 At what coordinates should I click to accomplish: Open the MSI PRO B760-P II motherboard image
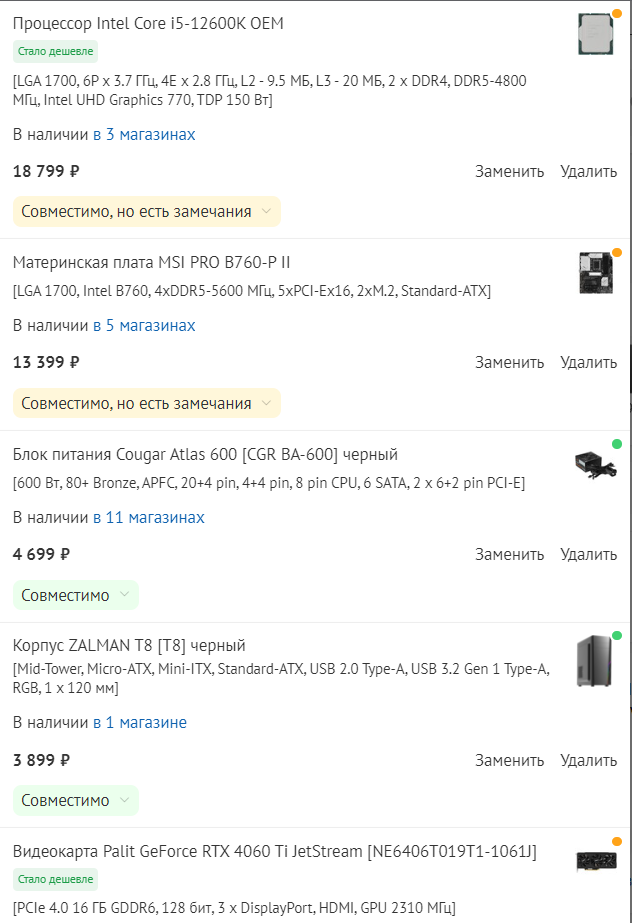[596, 273]
